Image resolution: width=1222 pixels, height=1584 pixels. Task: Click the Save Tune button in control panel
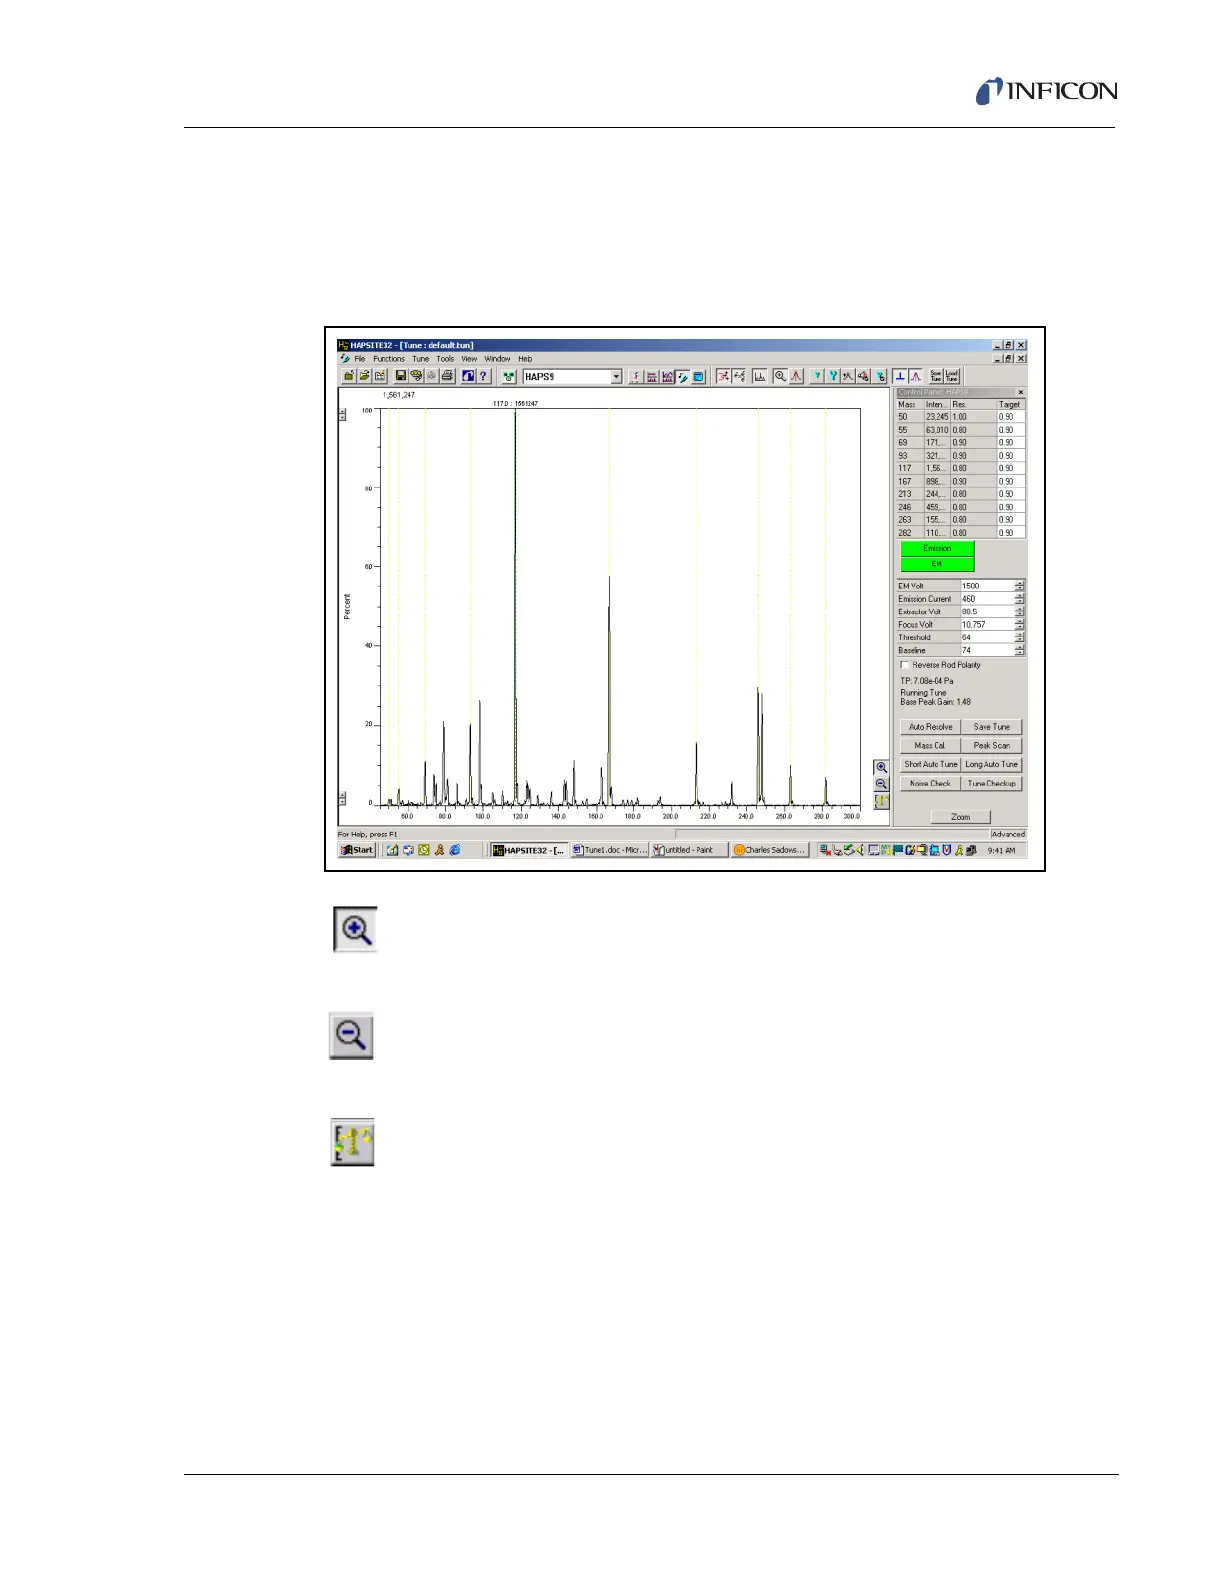pyautogui.click(x=992, y=727)
